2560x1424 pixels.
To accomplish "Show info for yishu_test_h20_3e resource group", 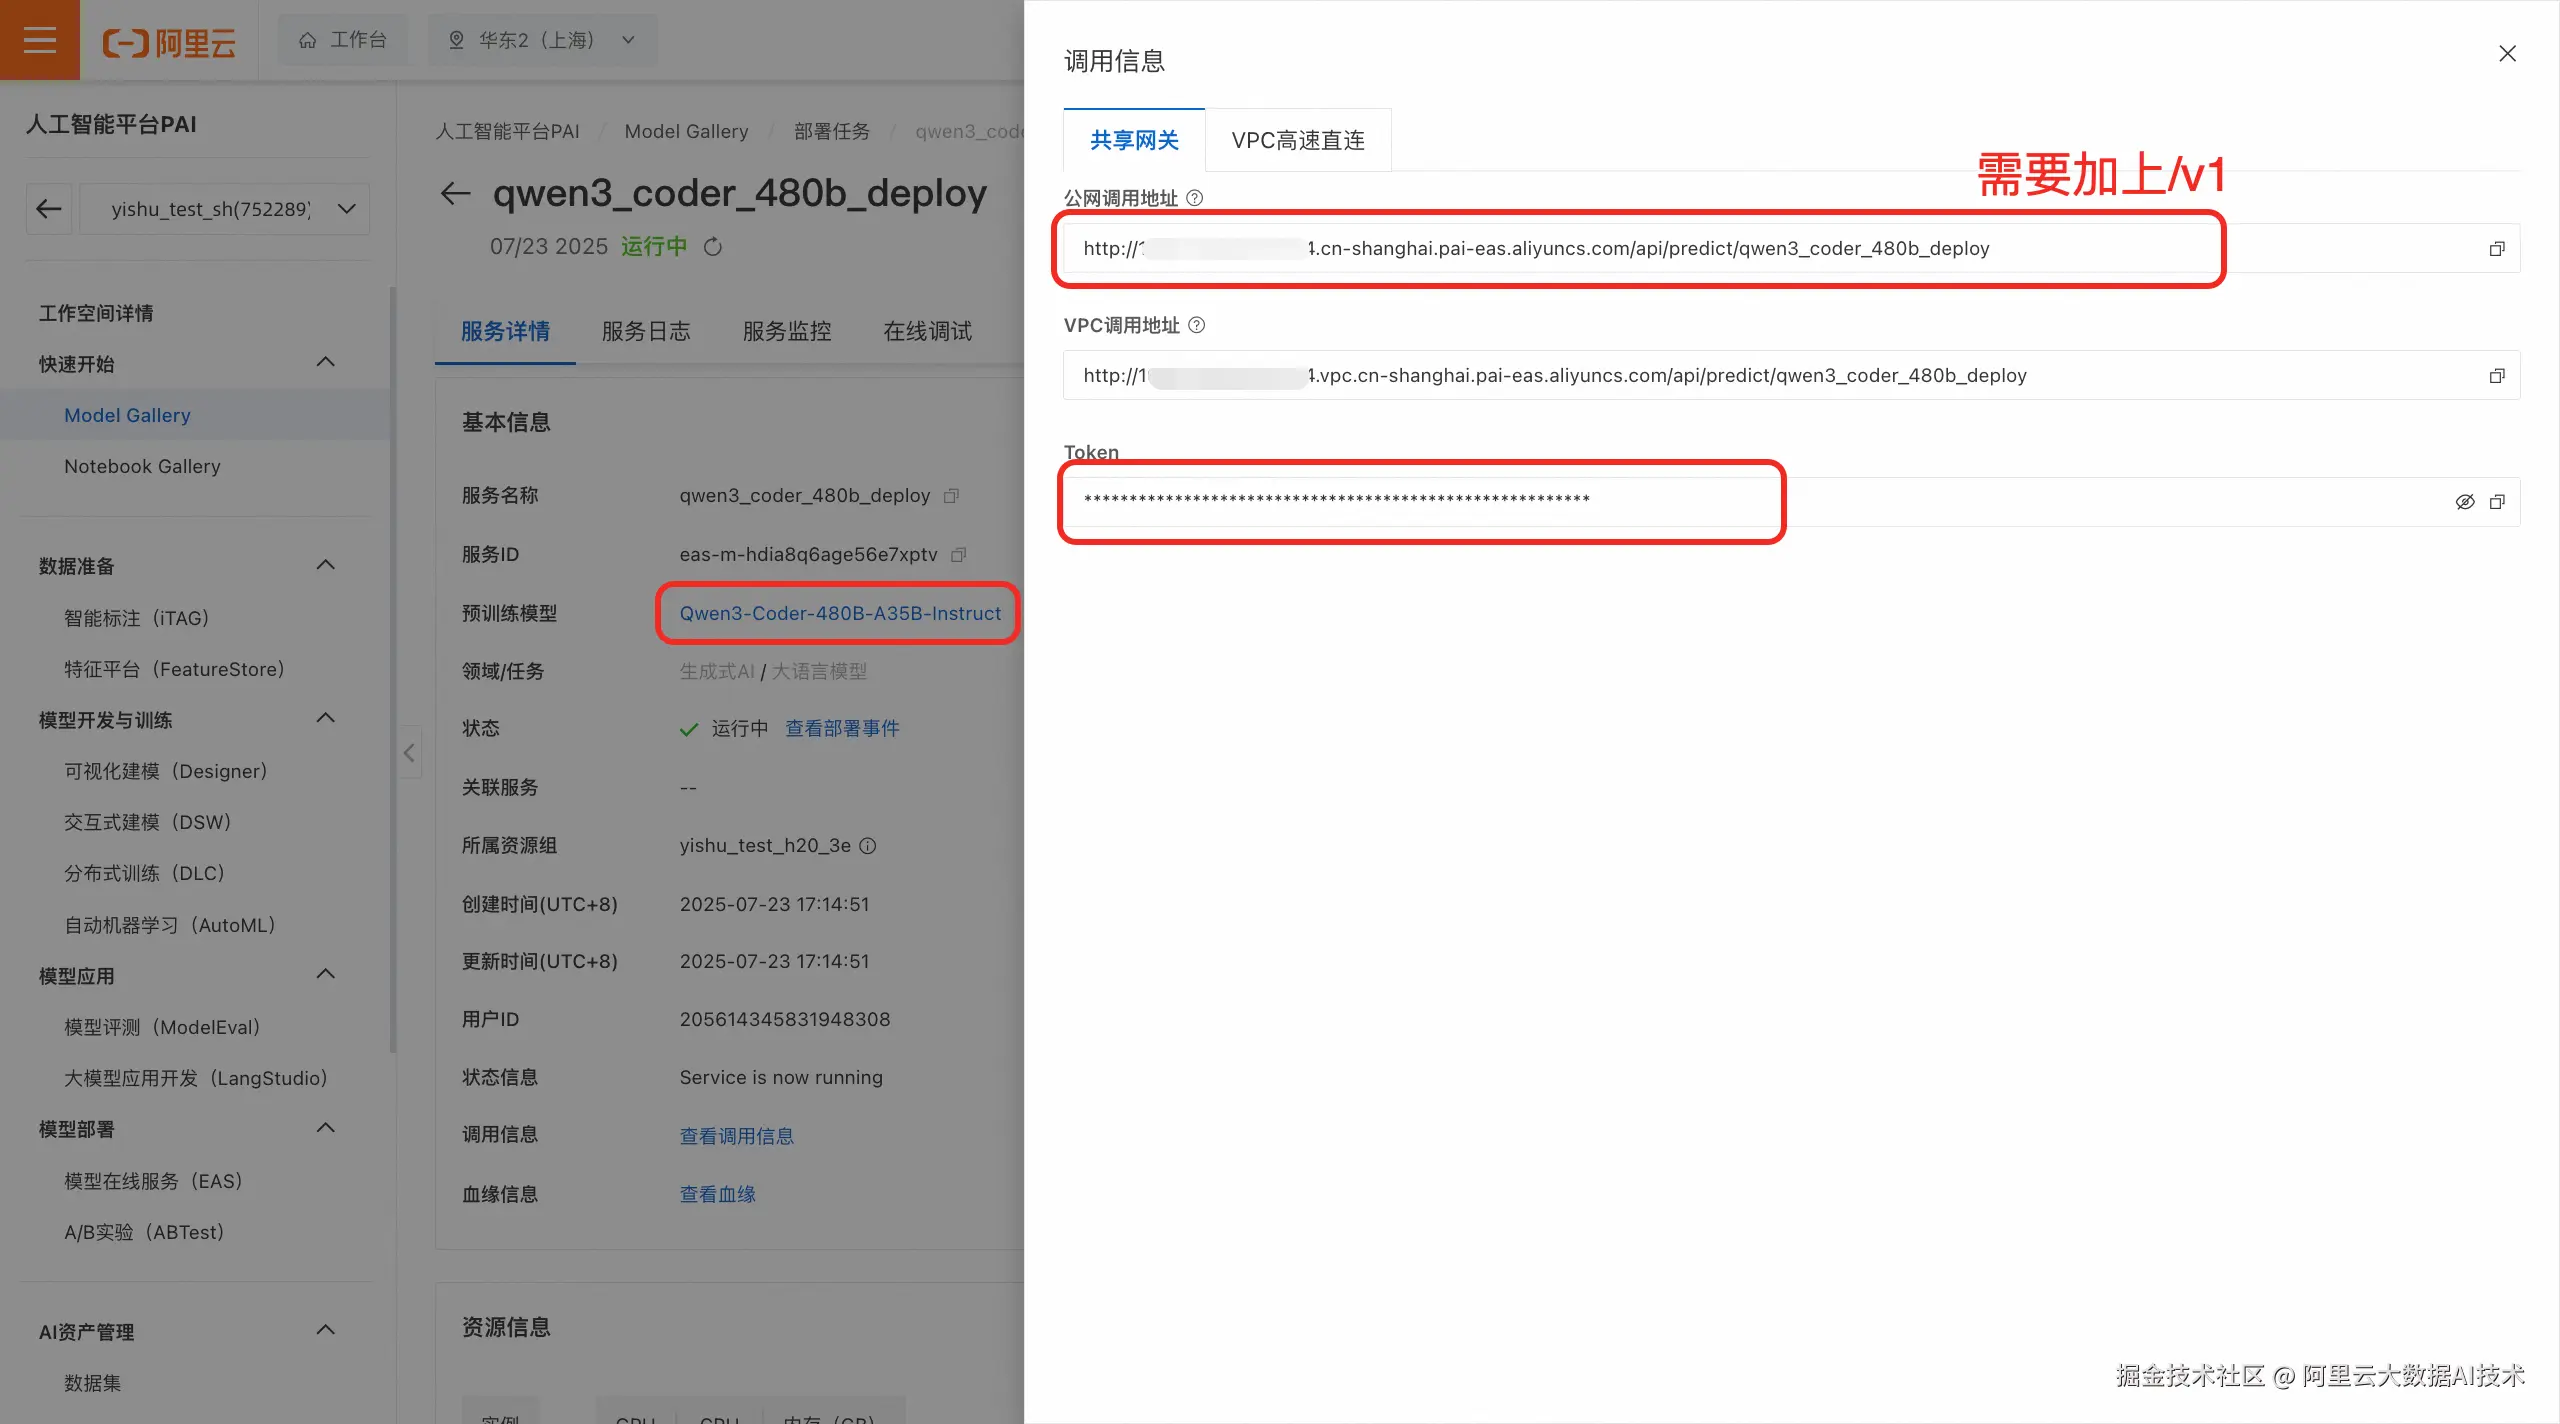I will [868, 846].
